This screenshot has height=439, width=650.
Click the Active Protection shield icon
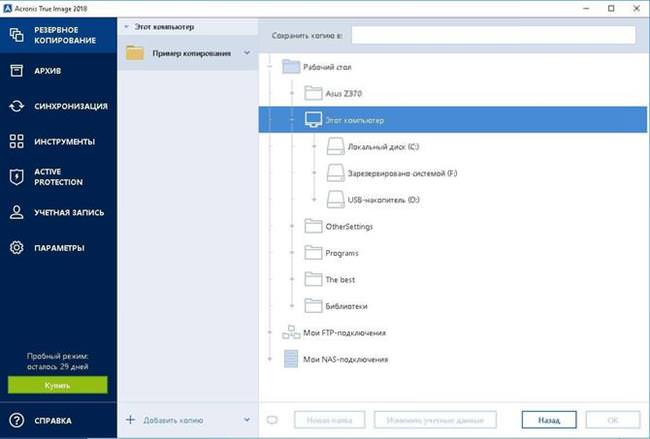[17, 177]
